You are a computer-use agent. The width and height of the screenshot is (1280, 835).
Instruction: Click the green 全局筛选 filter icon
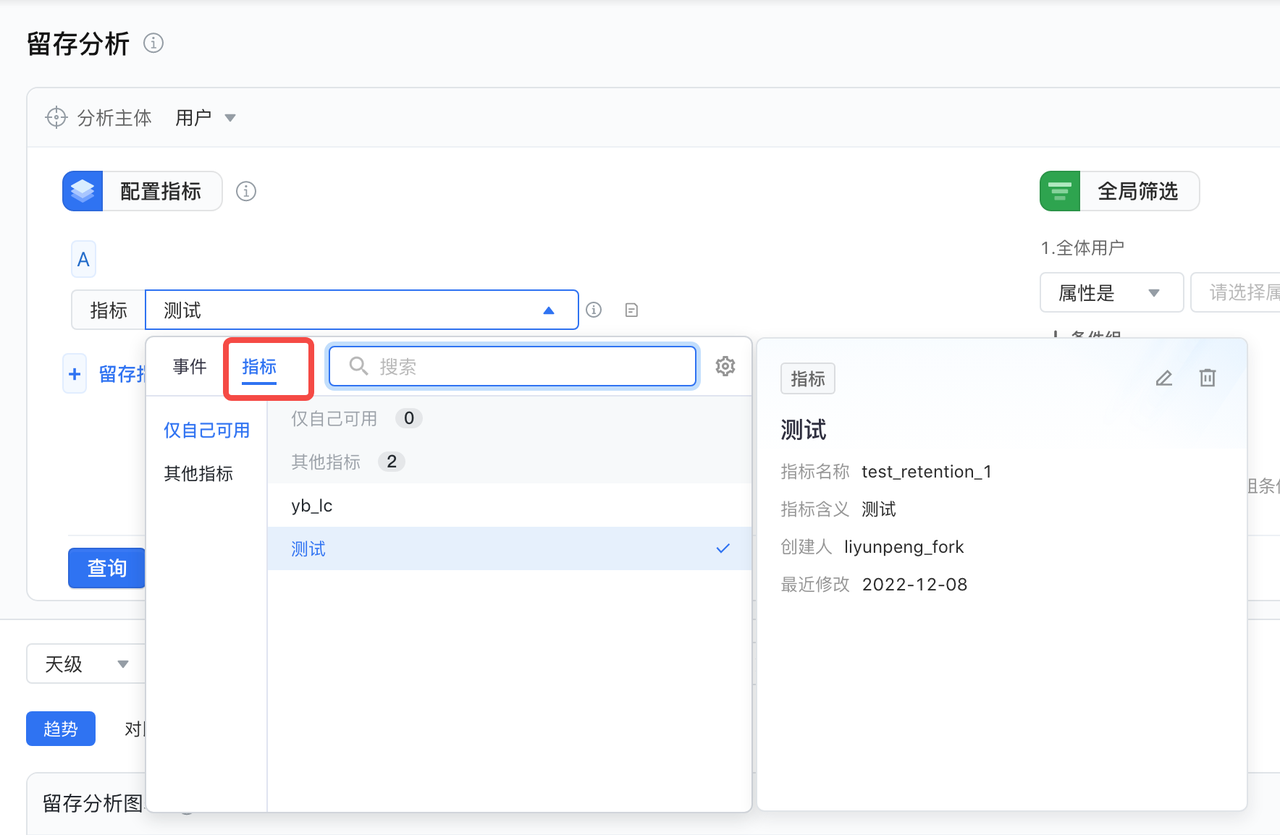click(1060, 191)
